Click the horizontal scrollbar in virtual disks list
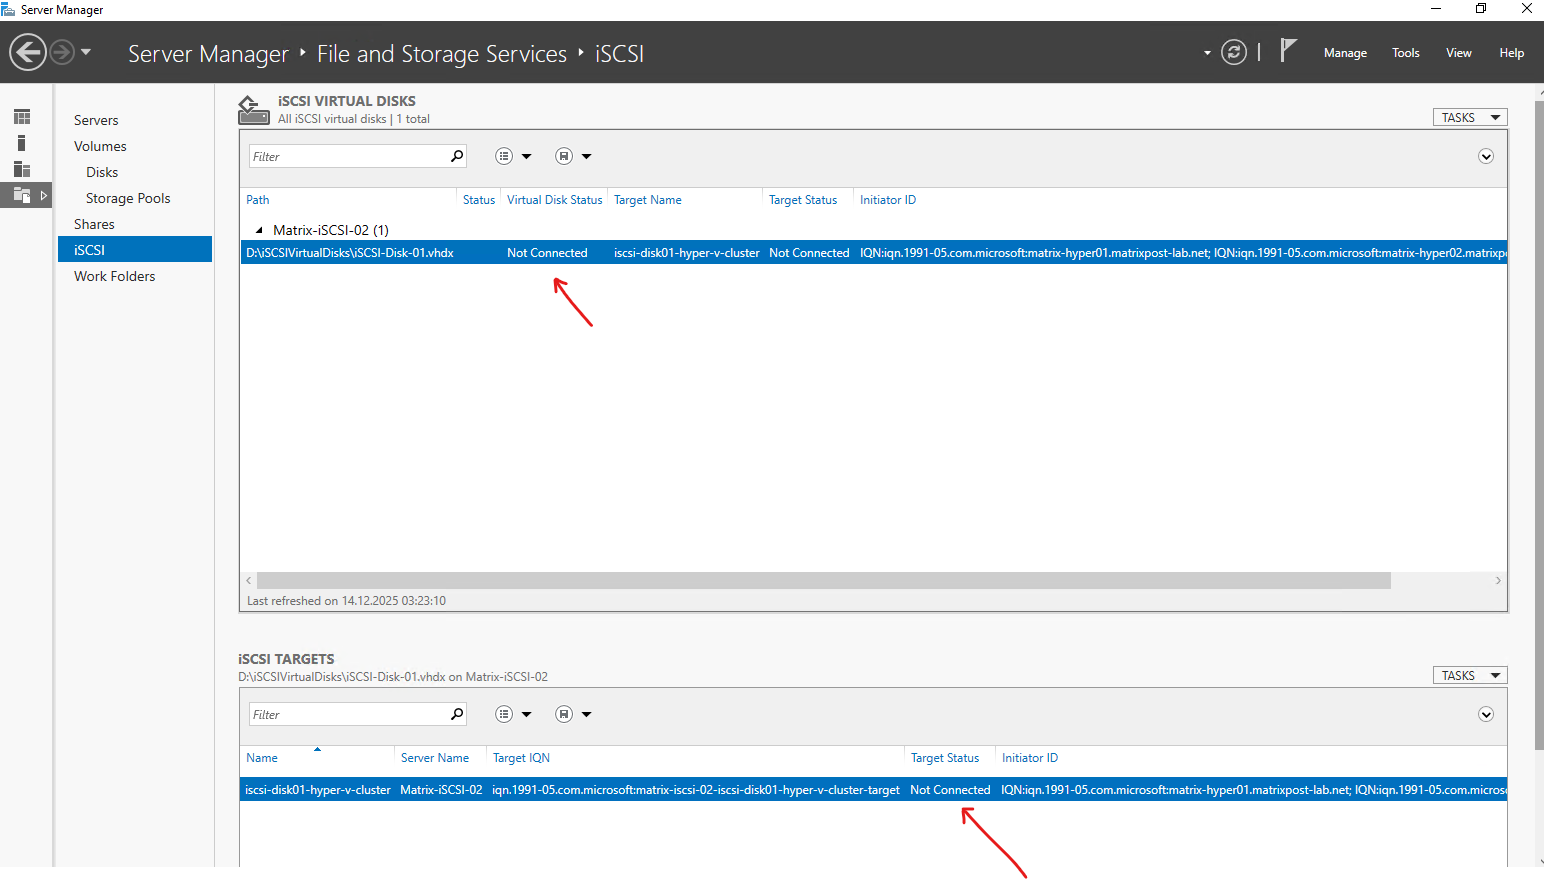 tap(824, 581)
